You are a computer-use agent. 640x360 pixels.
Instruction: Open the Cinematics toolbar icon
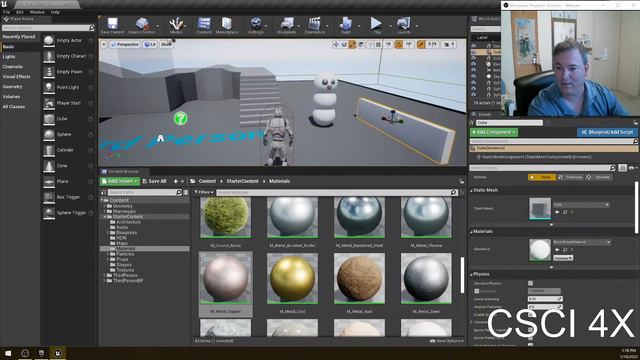315,25
